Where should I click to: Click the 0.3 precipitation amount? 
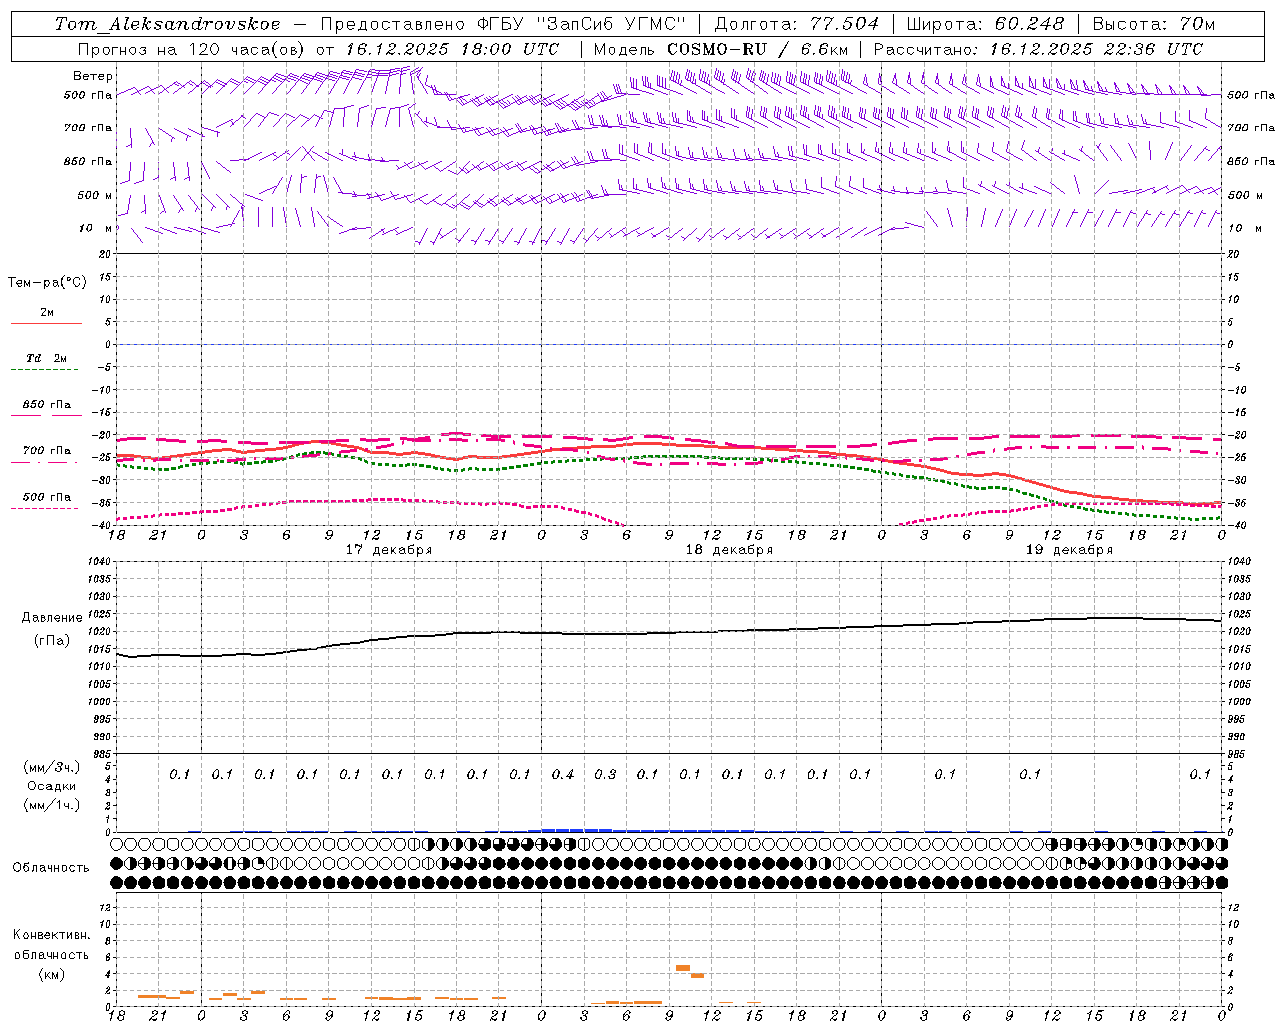coord(605,774)
